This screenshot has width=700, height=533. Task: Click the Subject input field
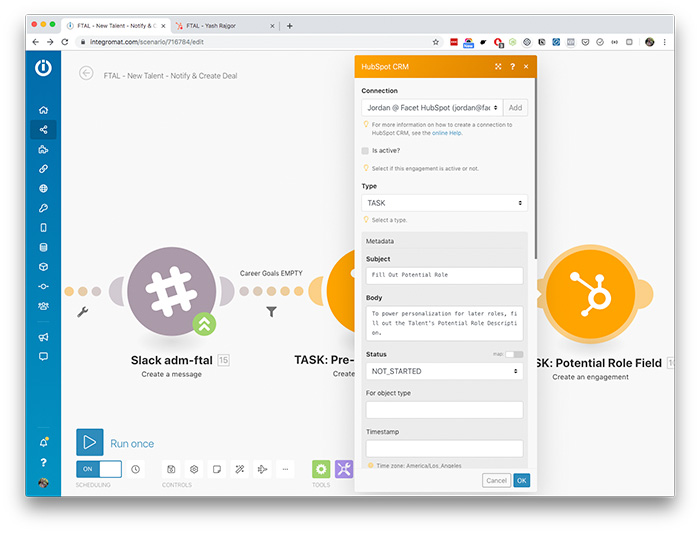[x=445, y=275]
